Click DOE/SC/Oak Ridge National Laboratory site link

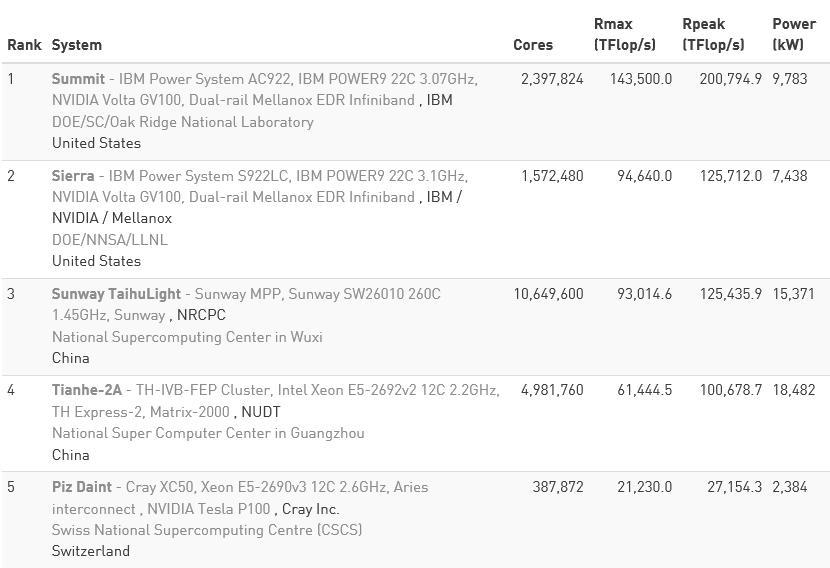pyautogui.click(x=183, y=122)
